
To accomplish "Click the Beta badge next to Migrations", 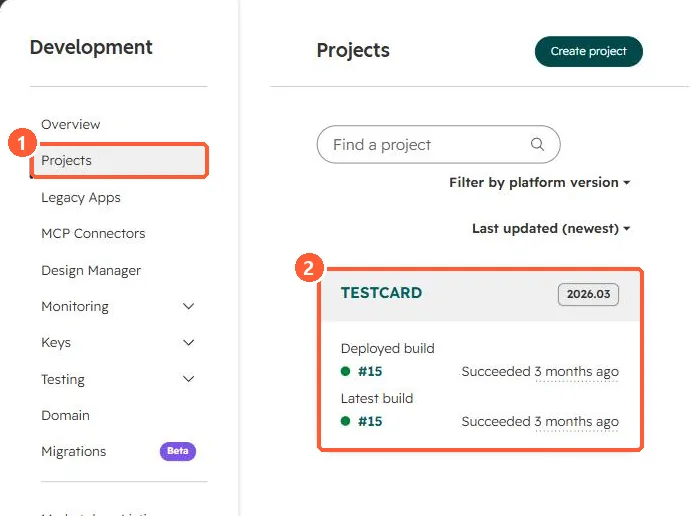I will point(178,451).
